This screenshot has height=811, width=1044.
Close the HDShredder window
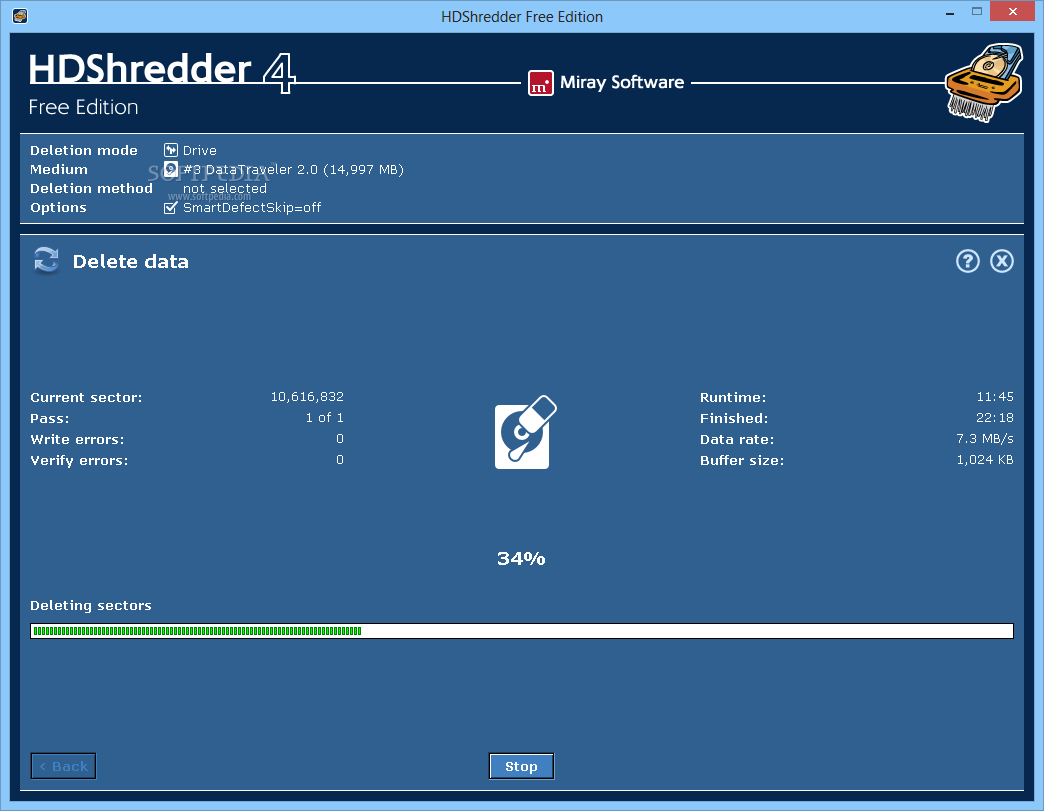(1012, 11)
